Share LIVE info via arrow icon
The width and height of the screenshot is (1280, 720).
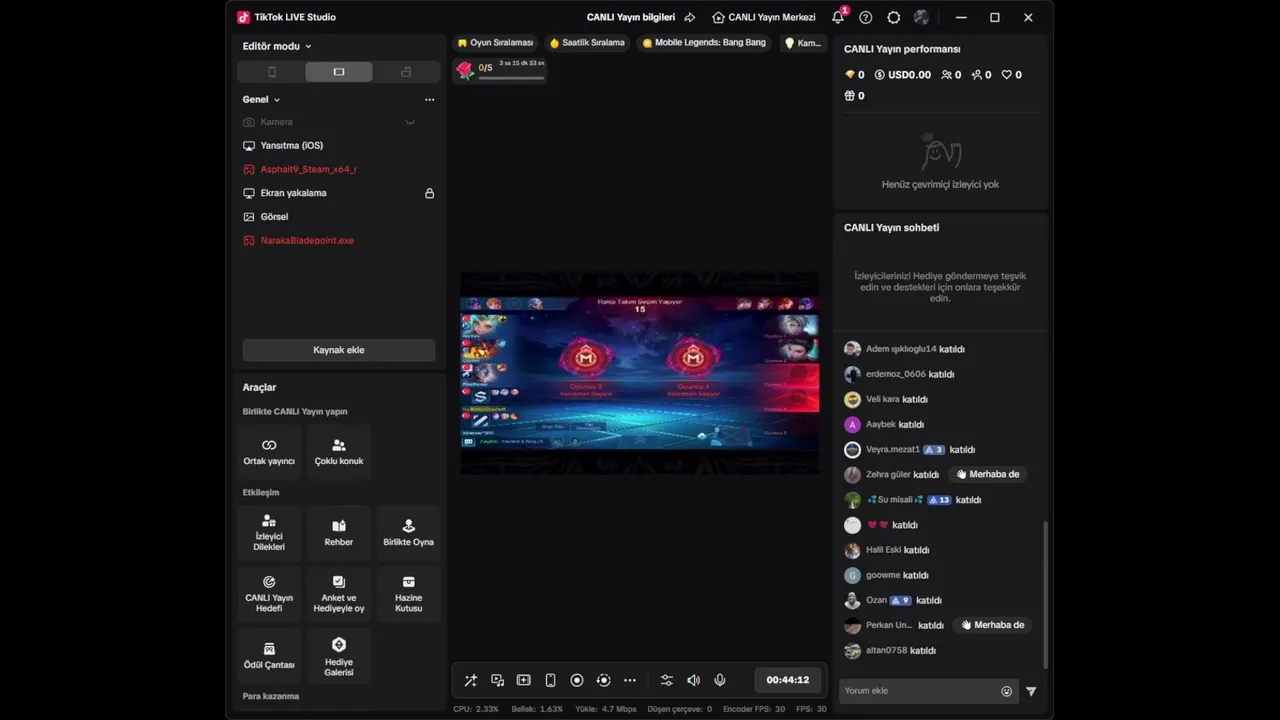pyautogui.click(x=690, y=17)
